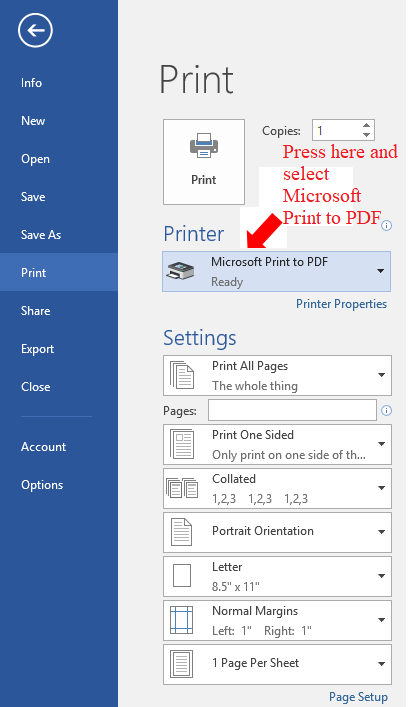Click the back arrow circle icon
This screenshot has height=707, width=408.
[x=35, y=30]
